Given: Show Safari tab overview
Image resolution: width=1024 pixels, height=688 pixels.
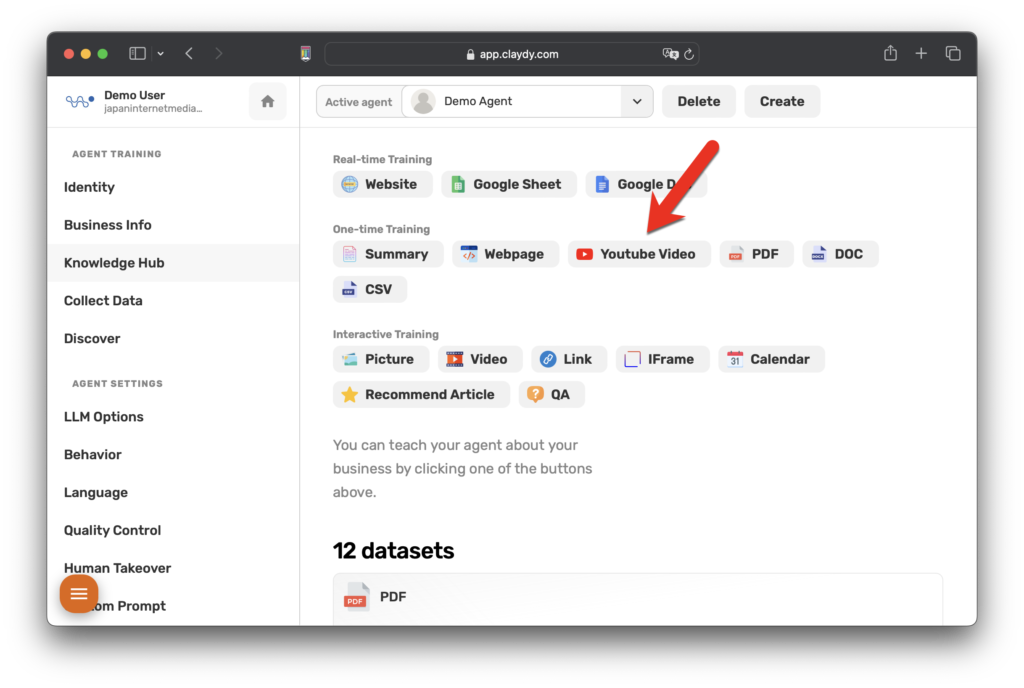Looking at the screenshot, I should pyautogui.click(x=953, y=54).
